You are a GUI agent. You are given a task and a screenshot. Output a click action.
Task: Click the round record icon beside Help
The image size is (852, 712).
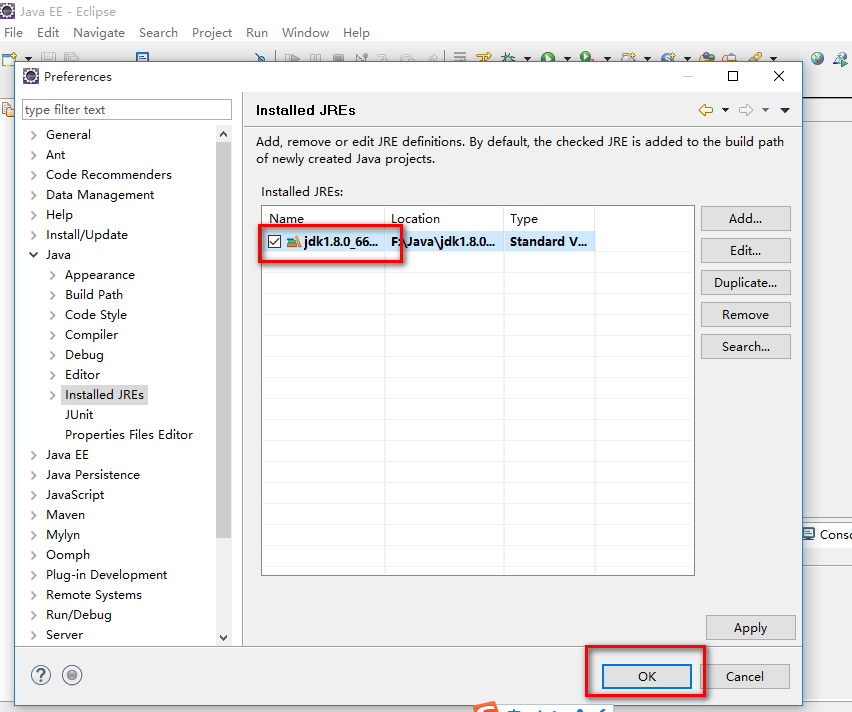coord(71,675)
